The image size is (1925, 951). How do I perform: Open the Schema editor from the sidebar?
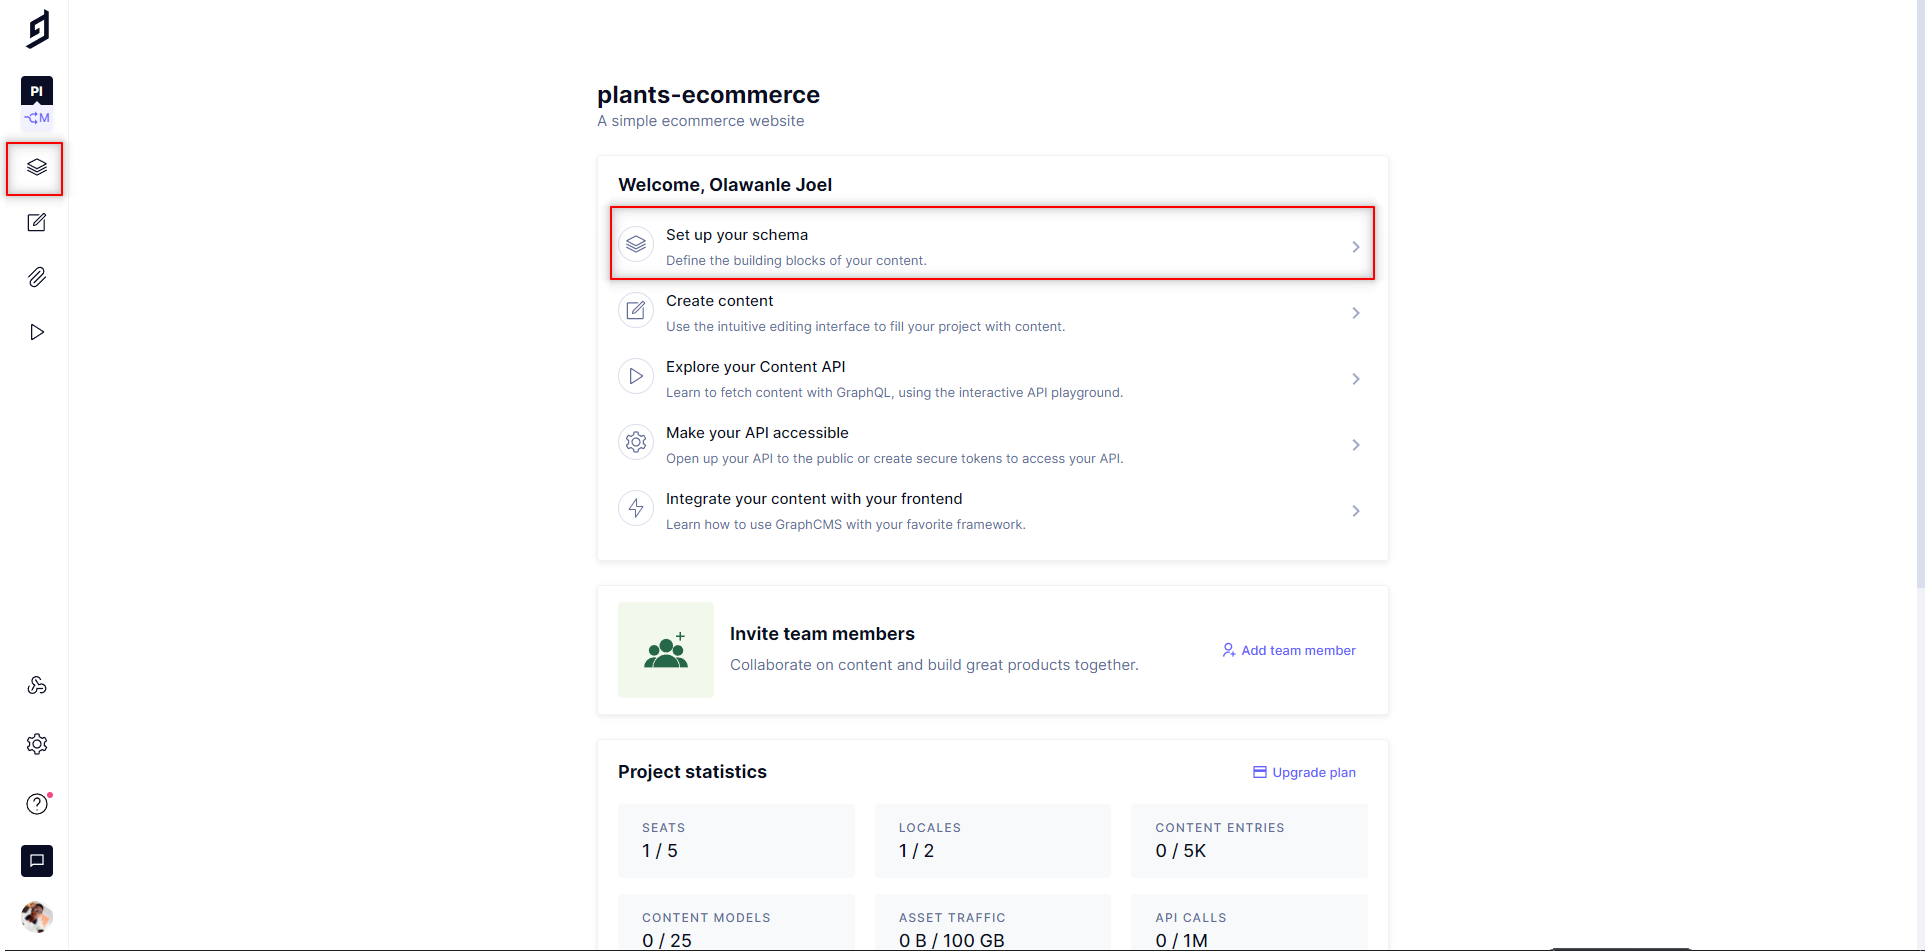coord(36,168)
